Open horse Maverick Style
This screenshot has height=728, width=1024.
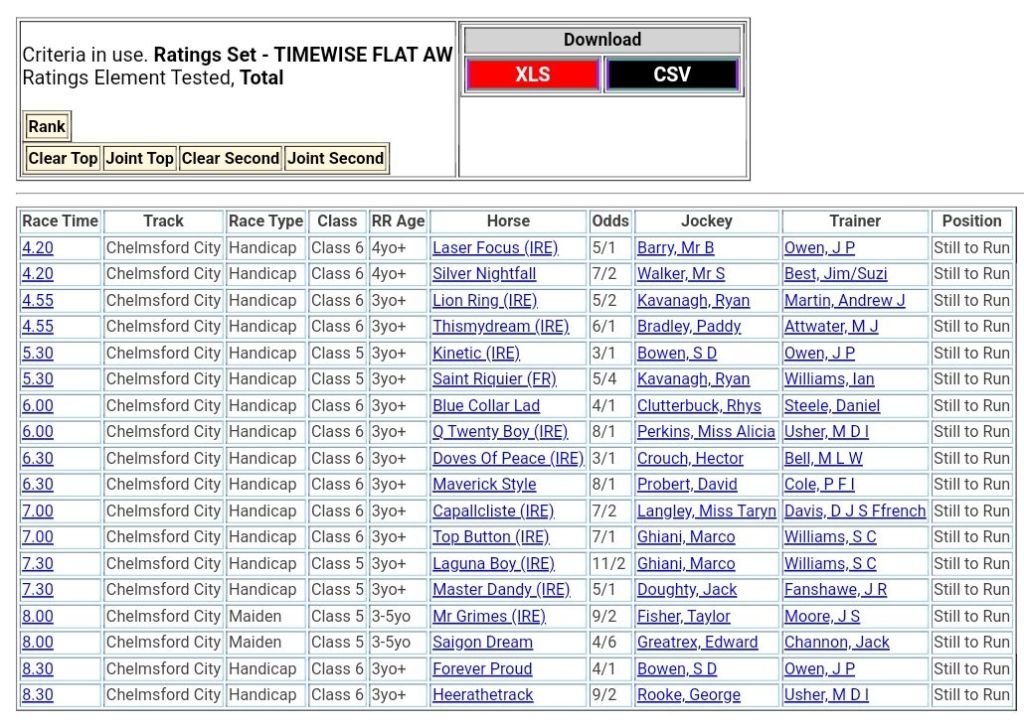[x=484, y=484]
